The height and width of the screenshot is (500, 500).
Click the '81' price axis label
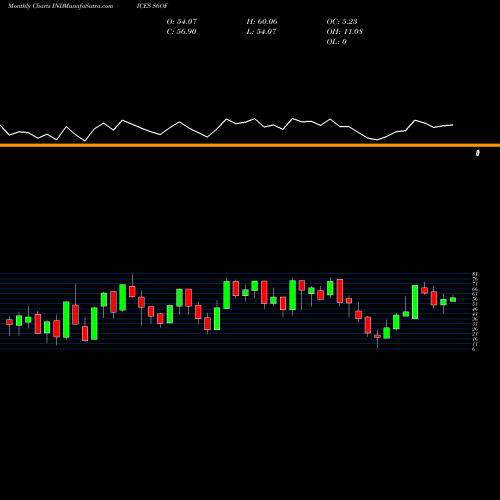tap(475, 274)
